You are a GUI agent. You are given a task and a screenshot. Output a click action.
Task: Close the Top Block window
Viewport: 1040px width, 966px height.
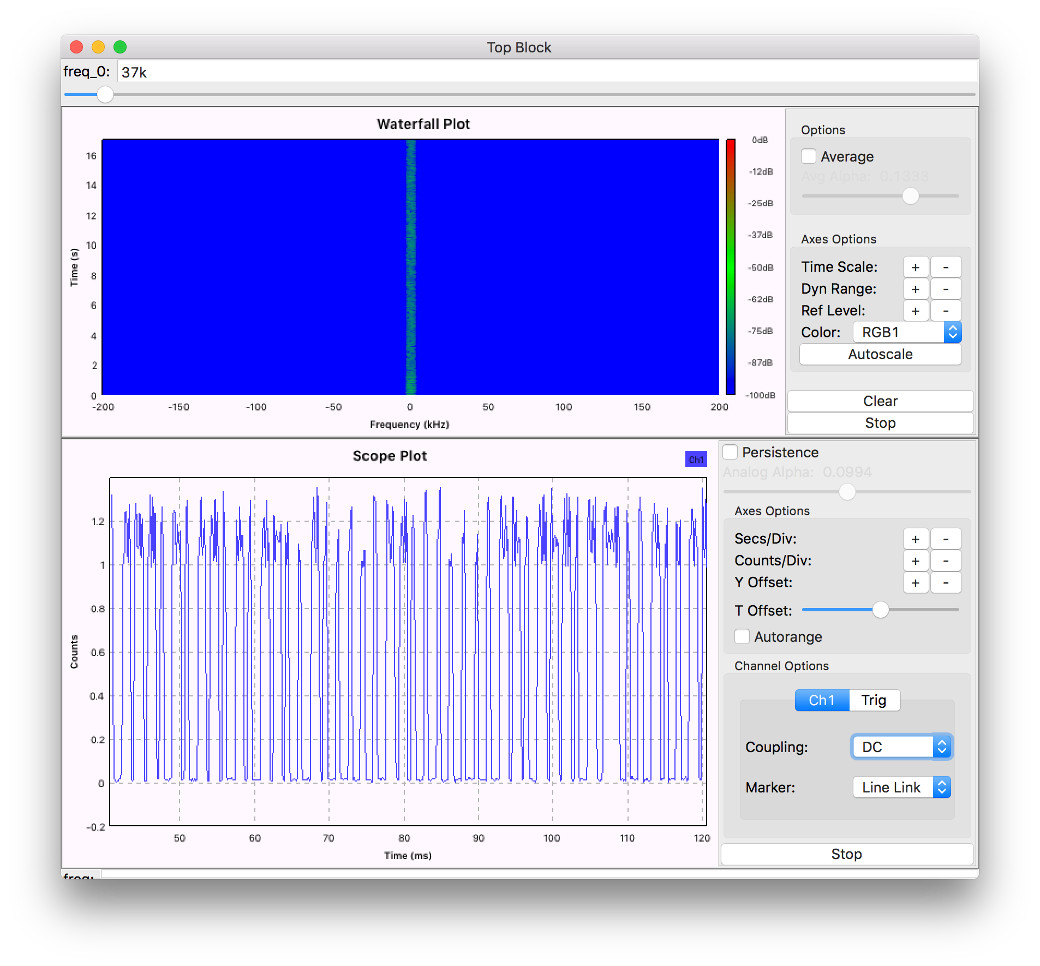76,47
